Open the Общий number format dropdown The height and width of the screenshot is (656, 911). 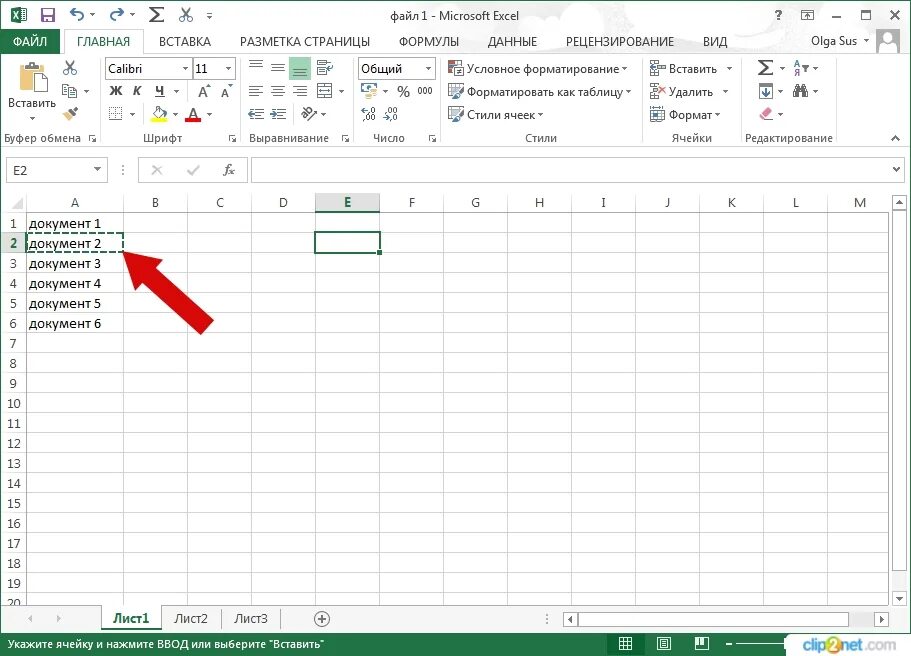tap(428, 69)
